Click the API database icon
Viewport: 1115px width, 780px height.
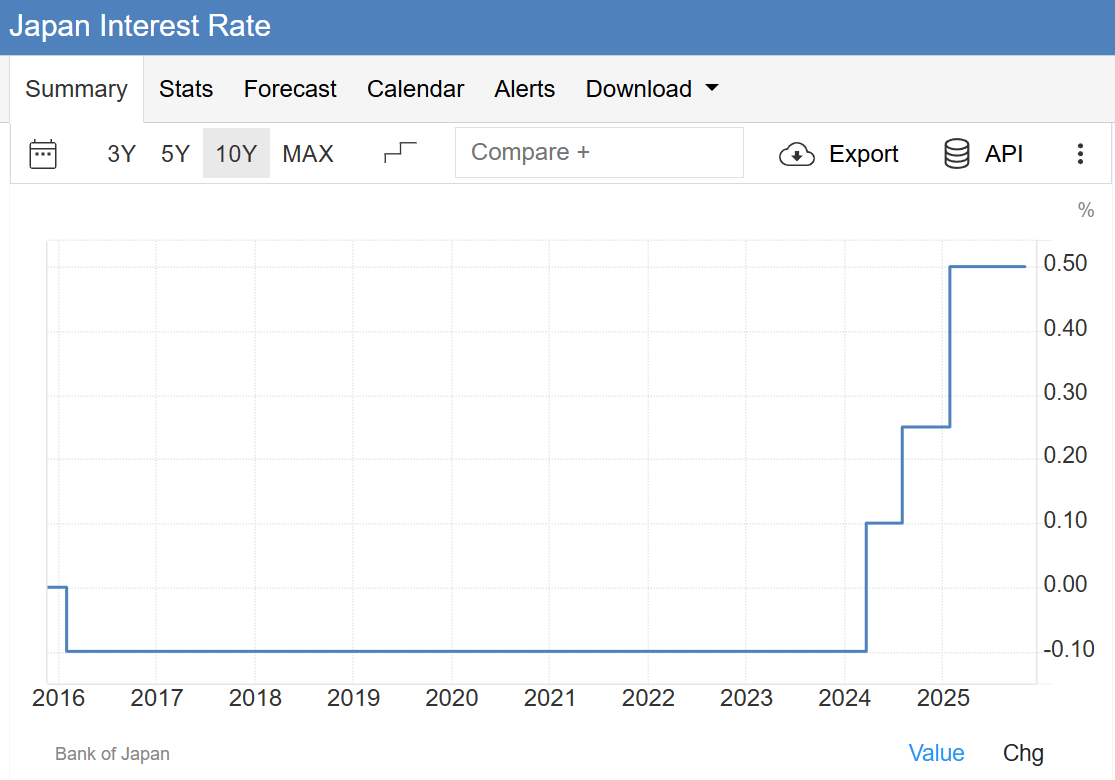tap(957, 154)
